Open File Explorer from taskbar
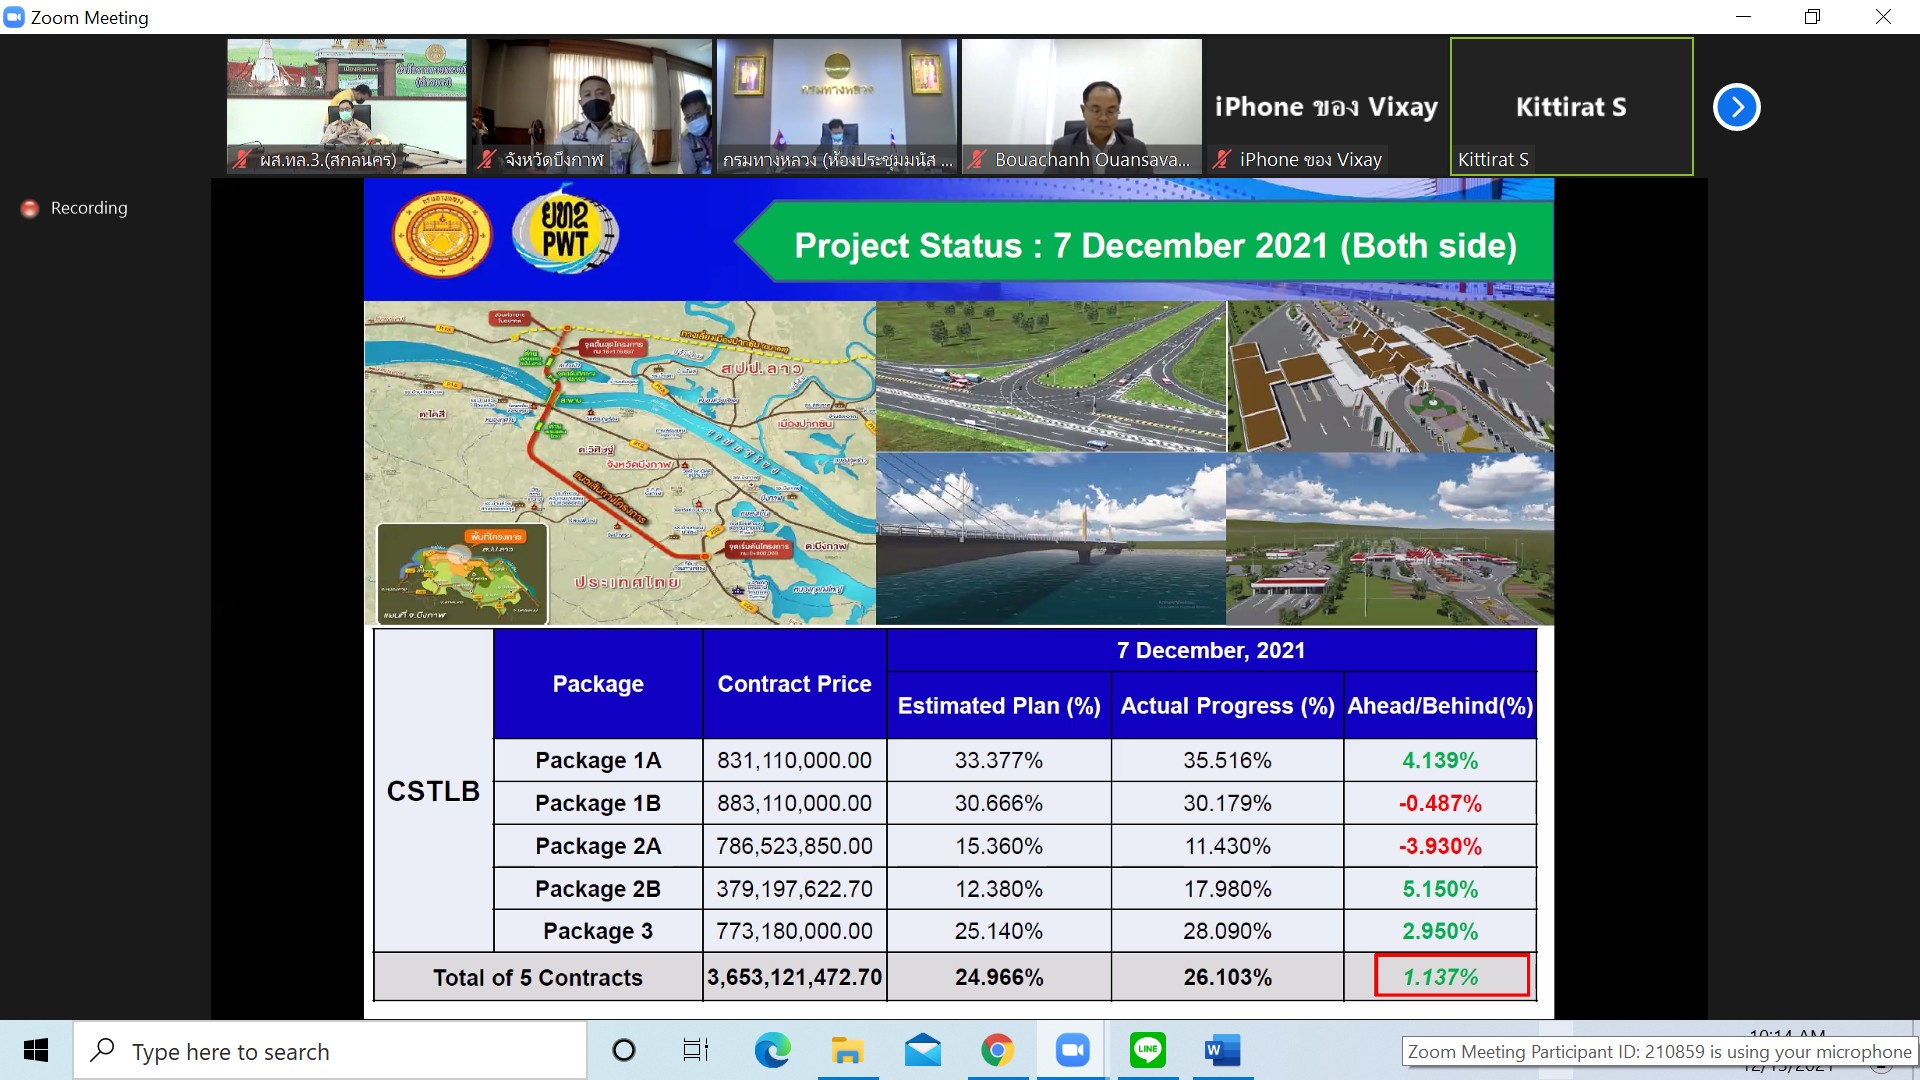This screenshot has width=1920, height=1080. (847, 1050)
